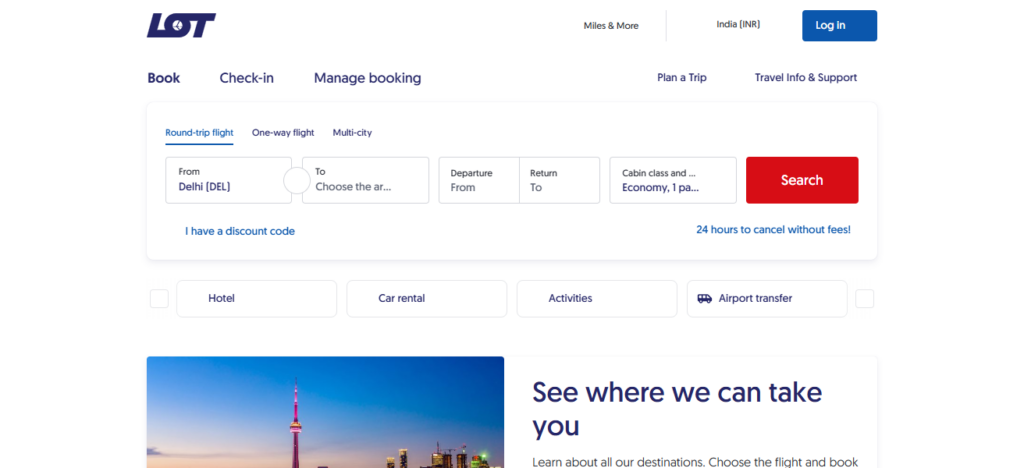The image size is (1024, 468).
Task: Click the From field showing Delhi (DEL)
Action: pyautogui.click(x=229, y=180)
